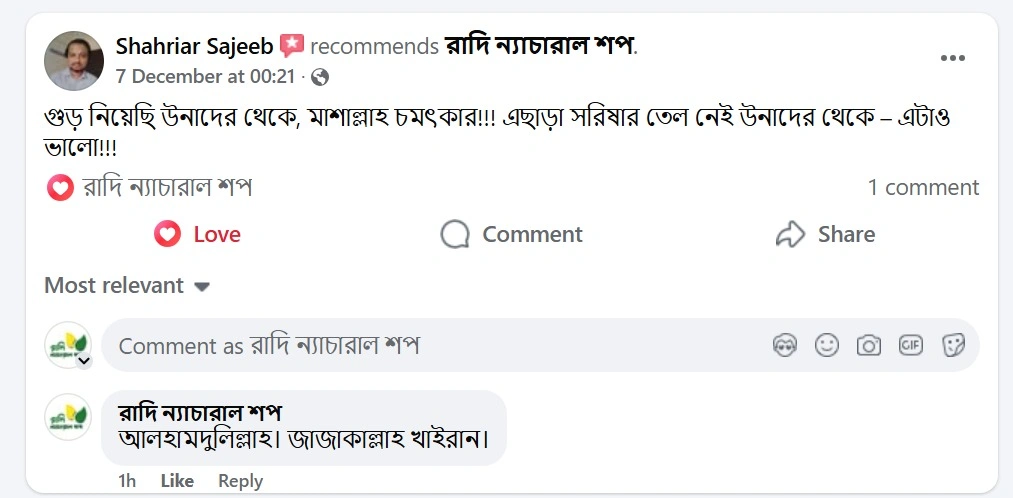Viewport: 1013px width, 498px height.
Task: Share the post using Share button
Action: tap(825, 235)
